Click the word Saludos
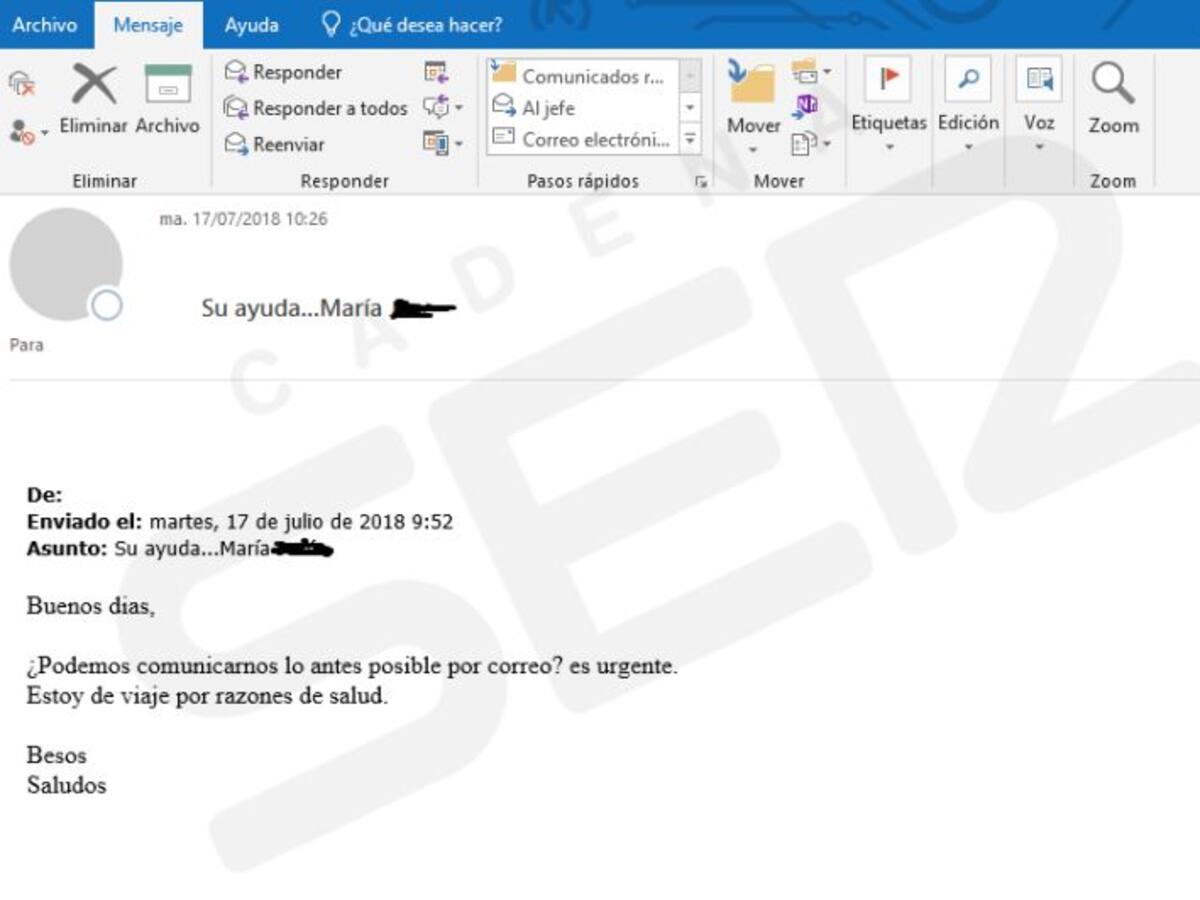 (66, 785)
